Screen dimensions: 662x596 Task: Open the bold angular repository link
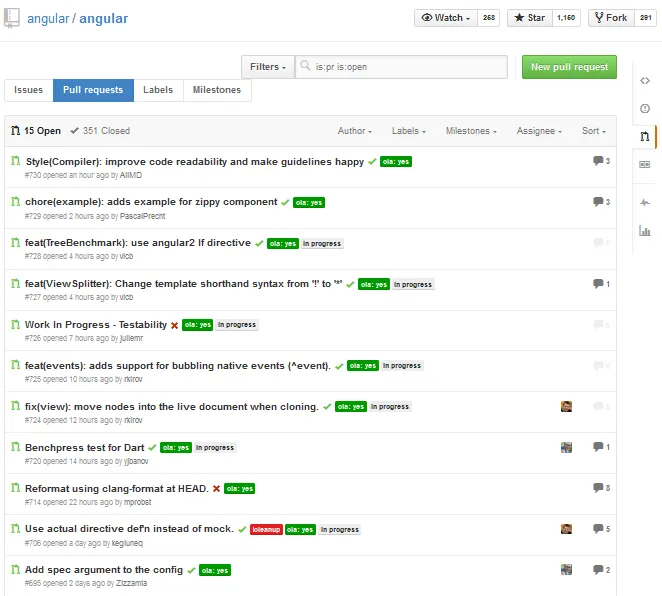coord(103,19)
